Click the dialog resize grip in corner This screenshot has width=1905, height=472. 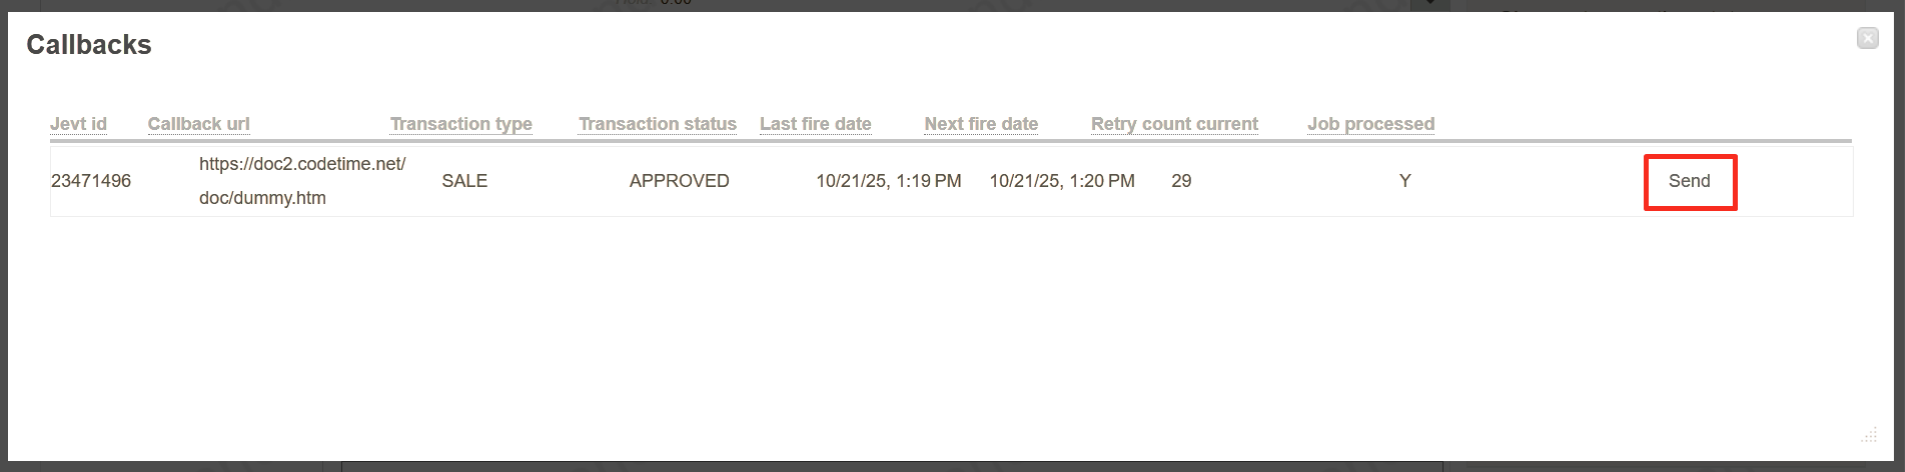[x=1868, y=435]
